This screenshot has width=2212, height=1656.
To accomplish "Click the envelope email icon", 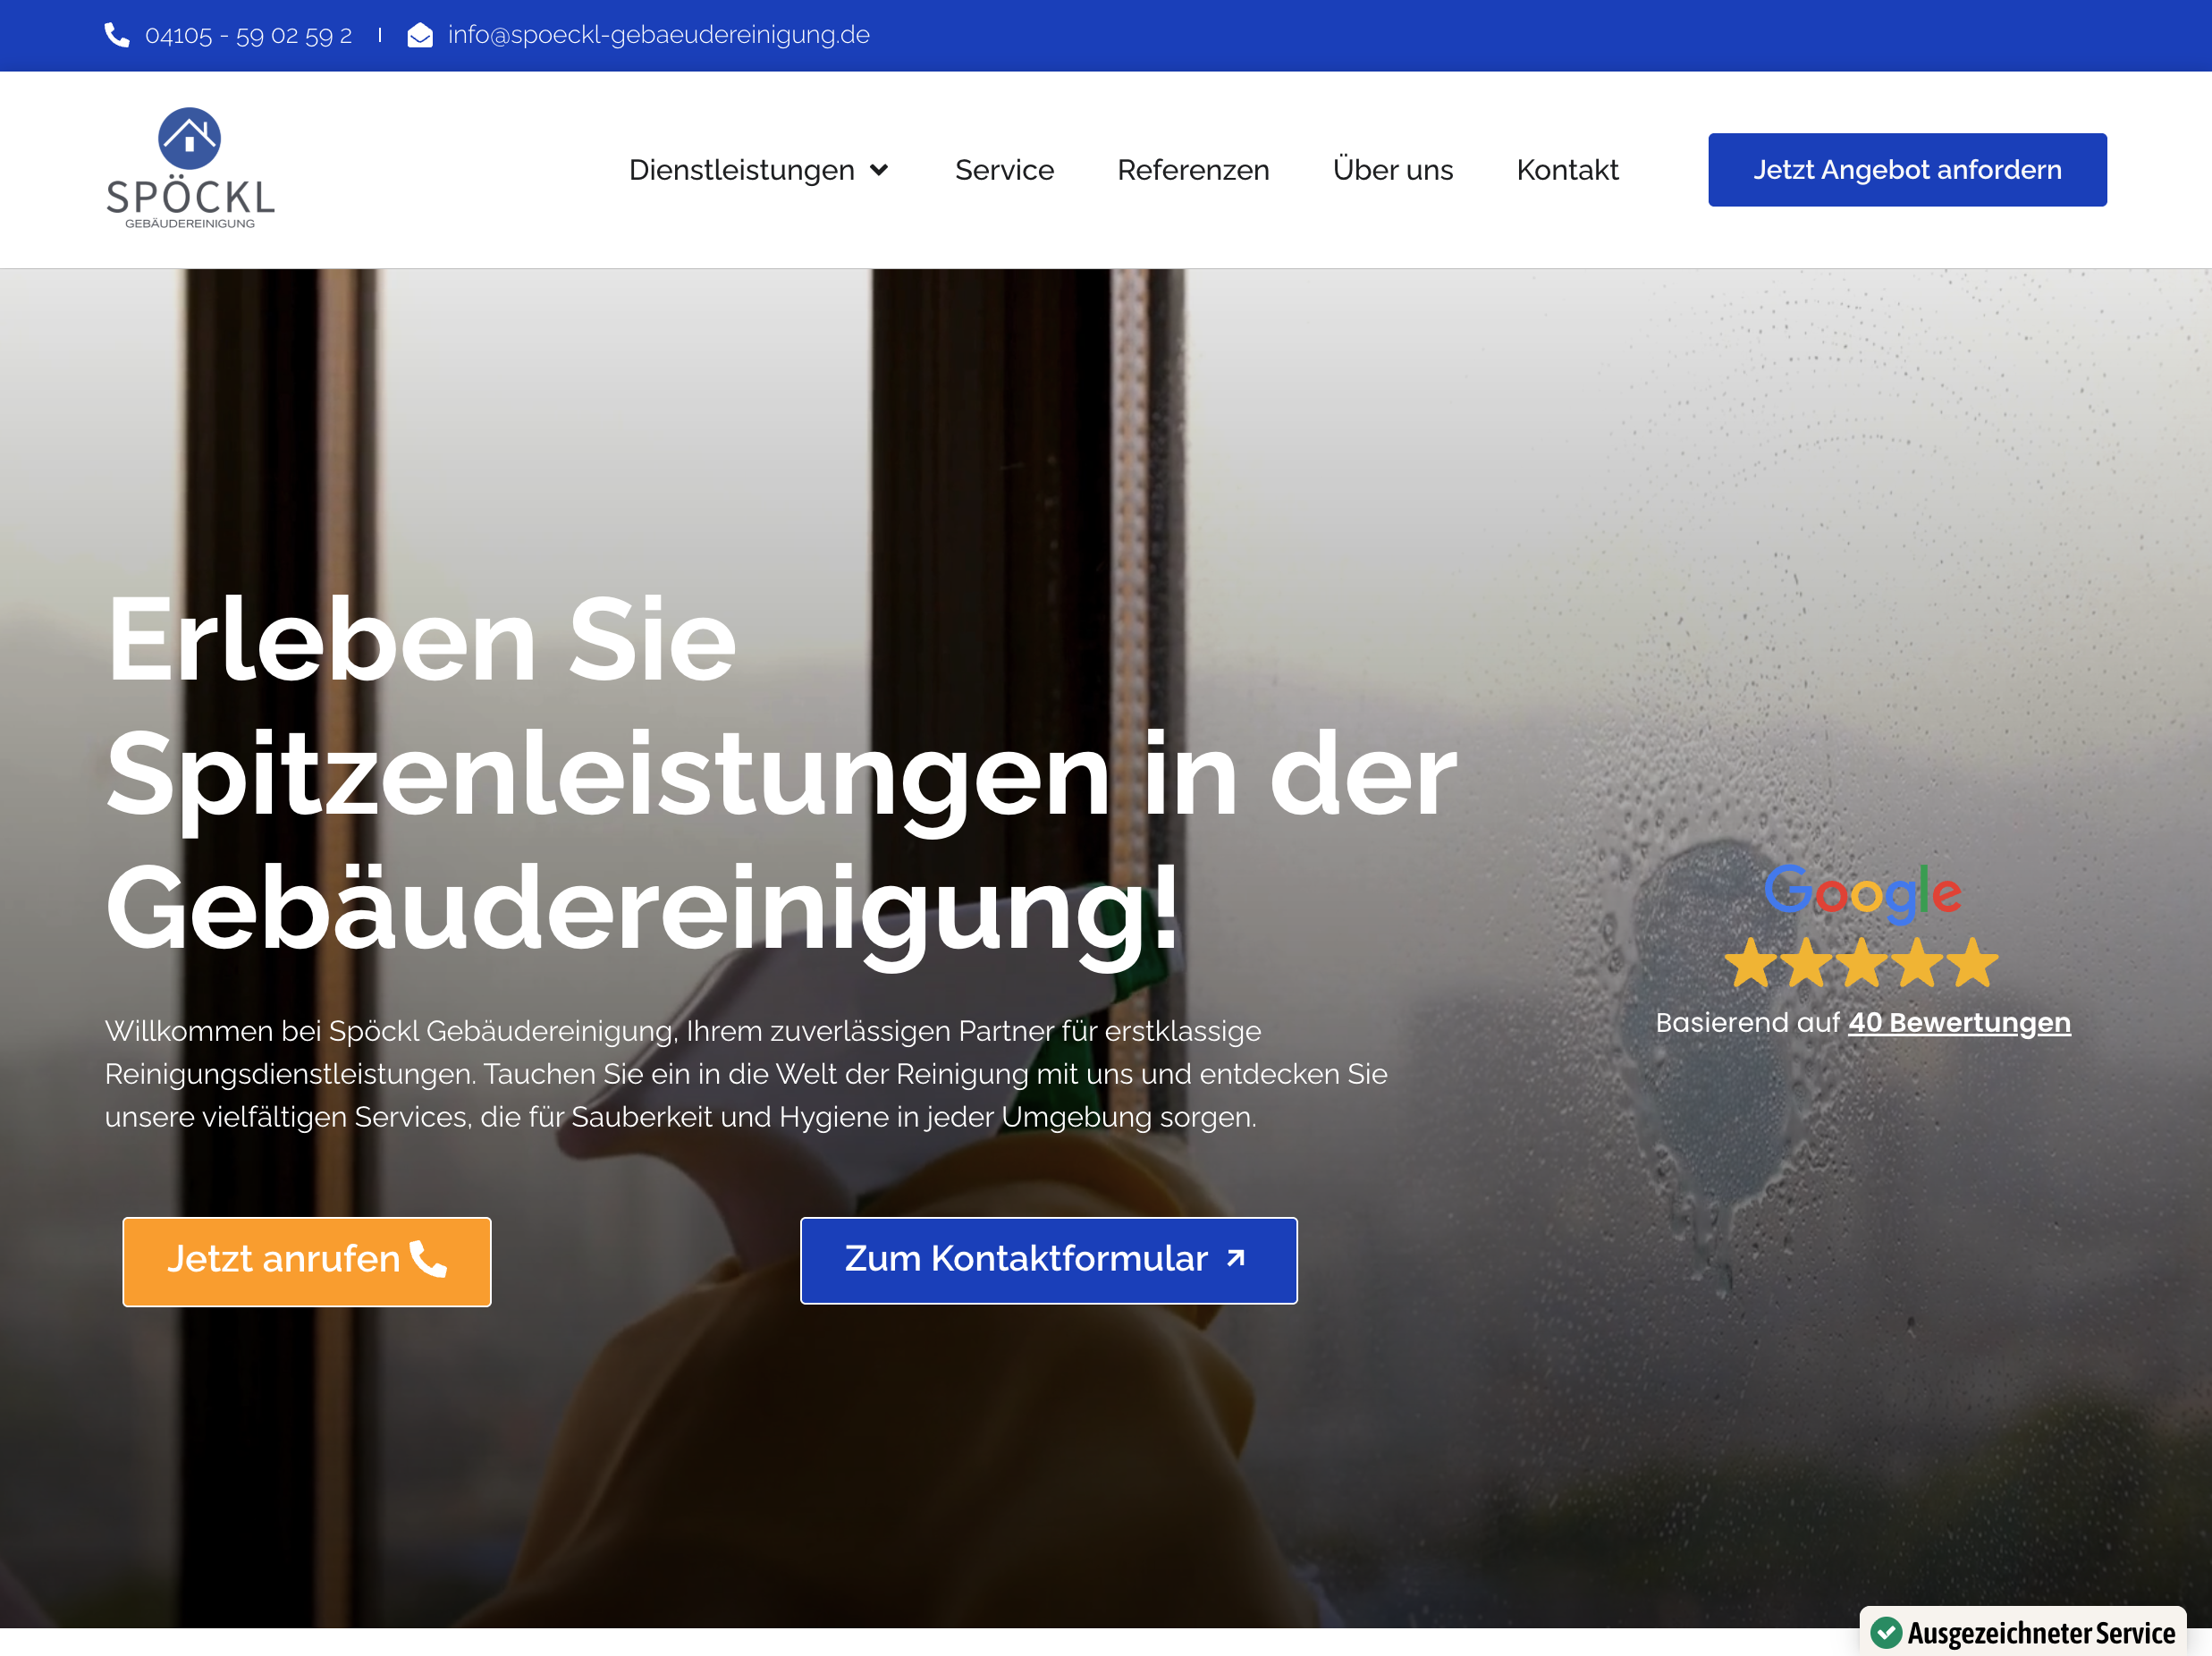I will 419,35.
